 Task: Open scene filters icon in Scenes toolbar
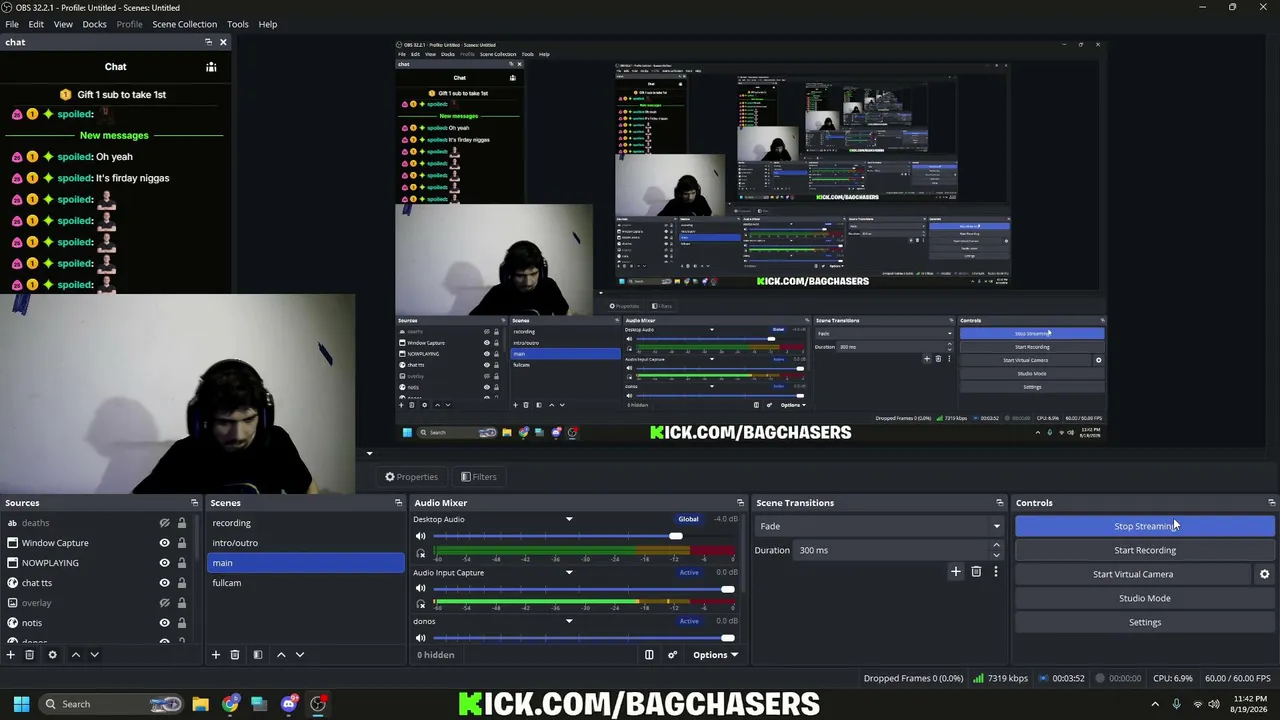pos(257,655)
